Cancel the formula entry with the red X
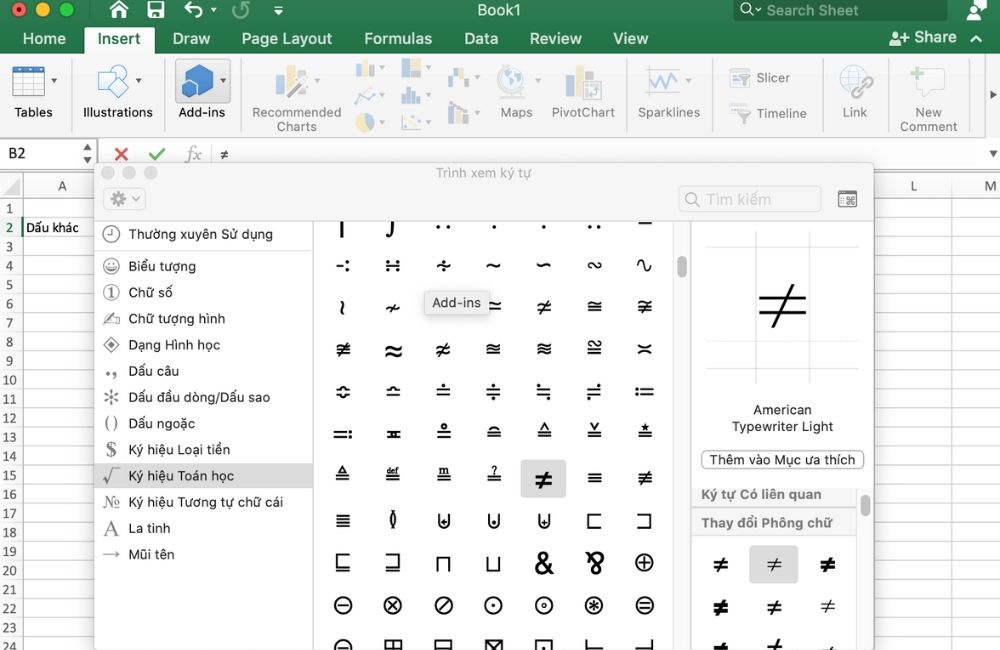 [x=123, y=155]
